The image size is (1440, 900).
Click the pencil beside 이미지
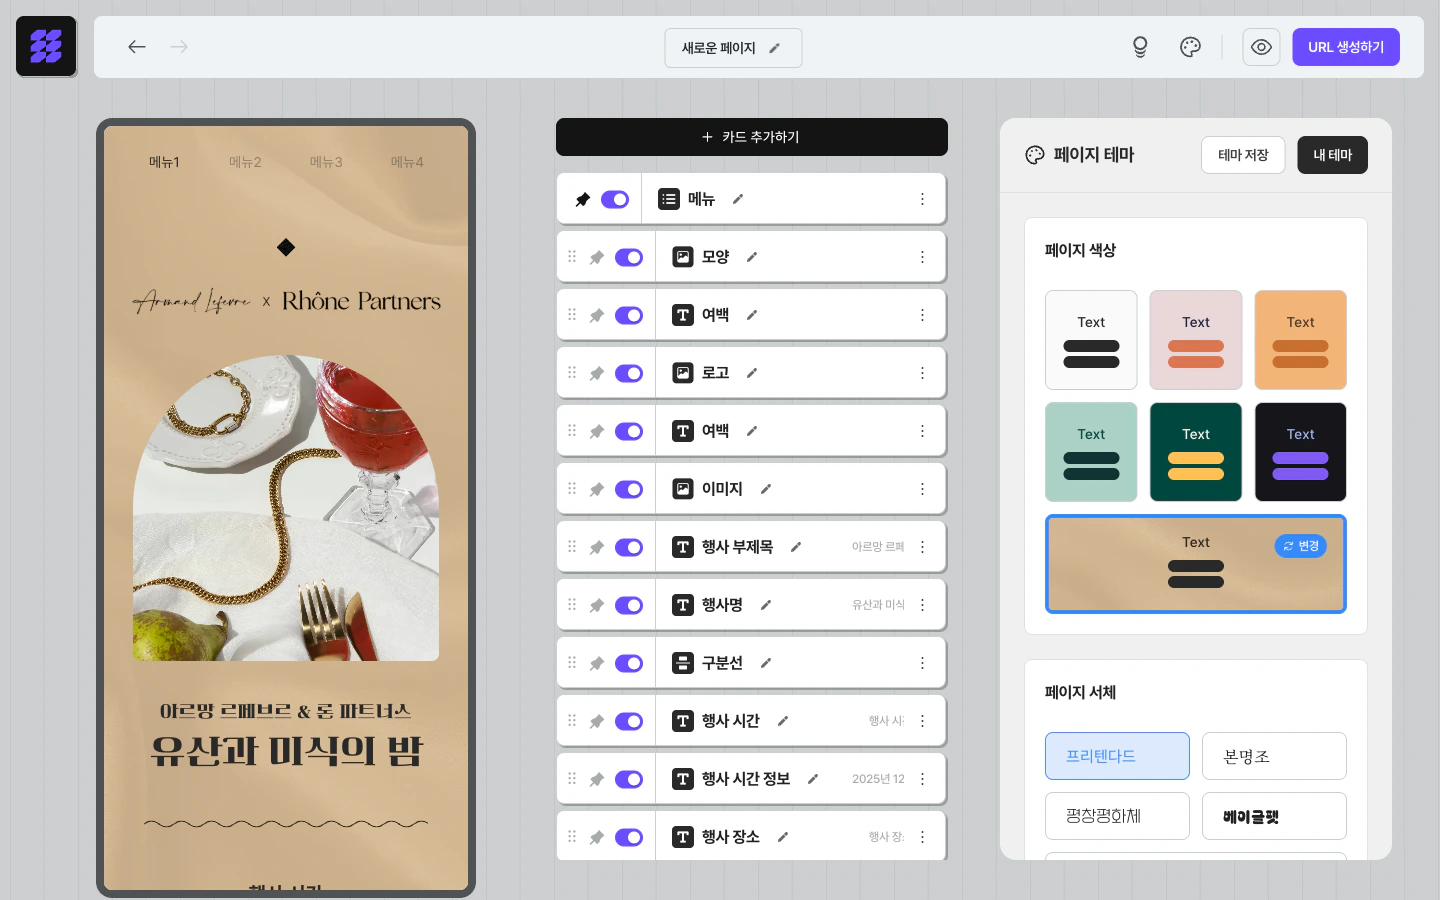766,489
